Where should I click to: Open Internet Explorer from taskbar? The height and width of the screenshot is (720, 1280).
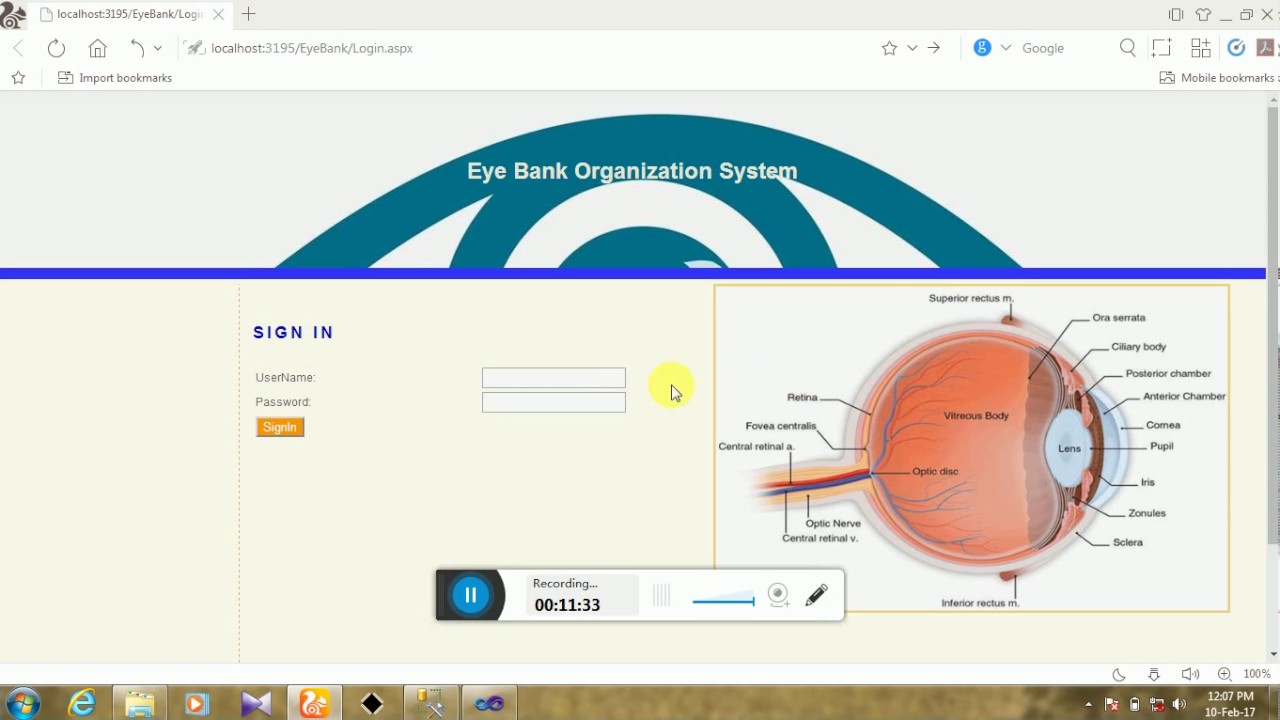tap(82, 704)
